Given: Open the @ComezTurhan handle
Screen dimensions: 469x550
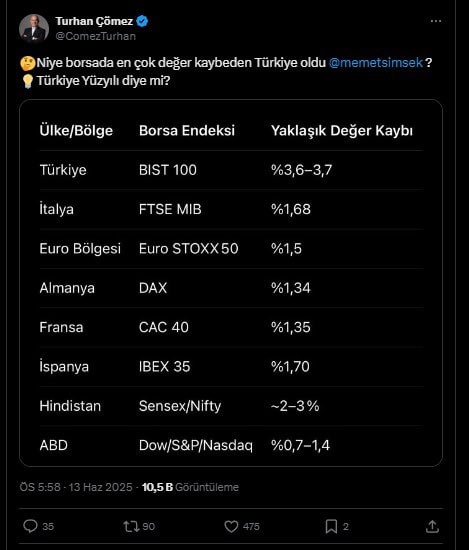Looking at the screenshot, I should [95, 36].
